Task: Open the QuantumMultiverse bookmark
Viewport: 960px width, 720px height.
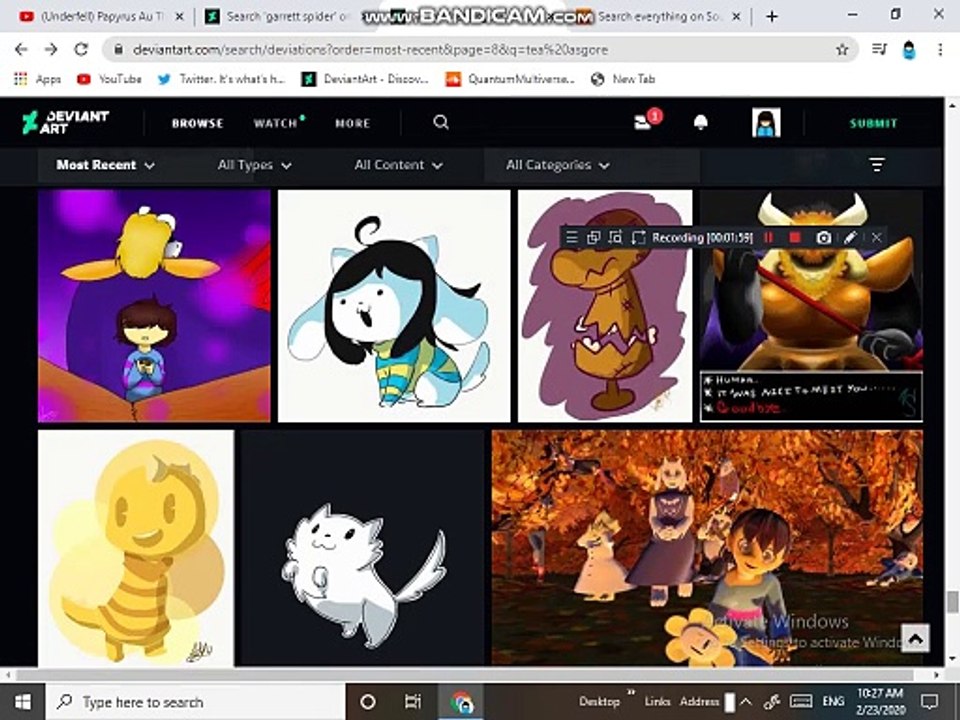Action: 510,79
